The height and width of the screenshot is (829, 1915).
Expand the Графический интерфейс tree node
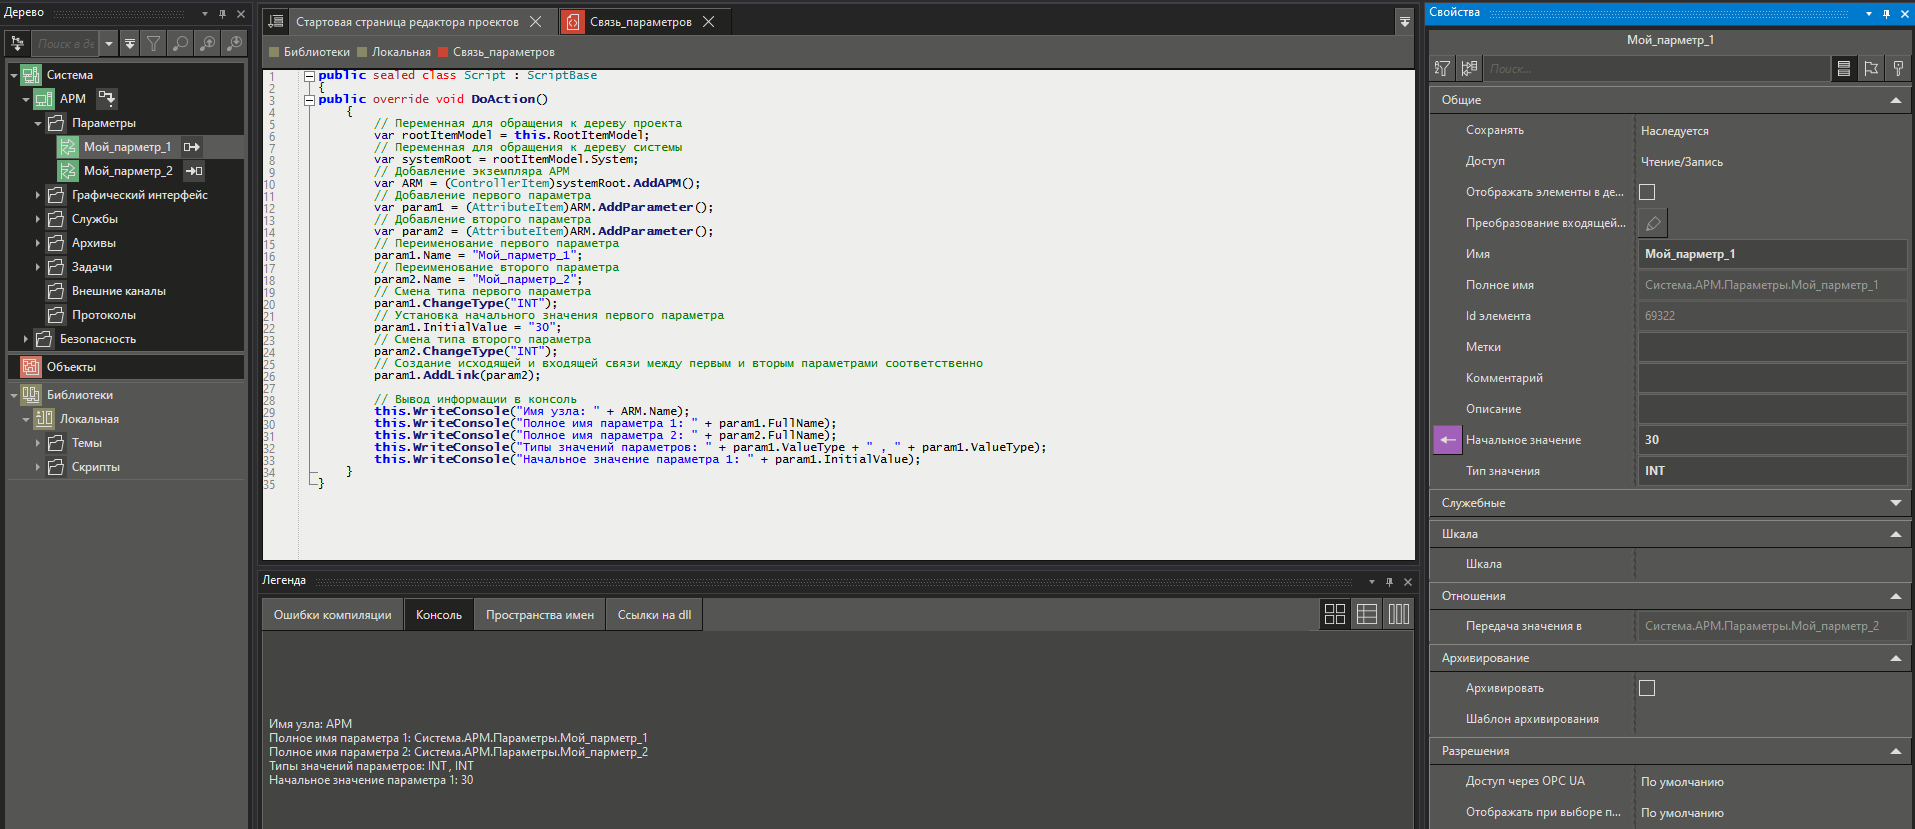click(x=38, y=195)
